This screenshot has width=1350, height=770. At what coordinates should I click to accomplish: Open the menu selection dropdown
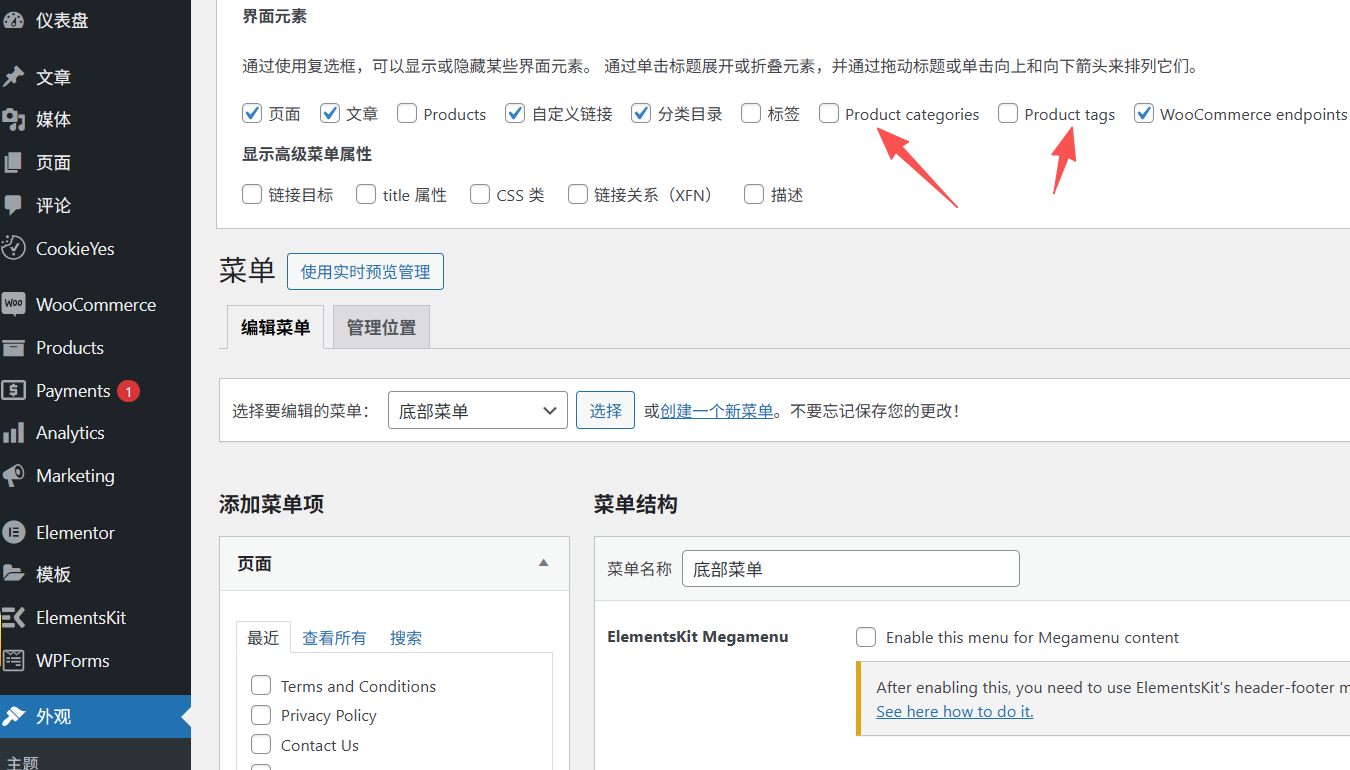pos(477,411)
